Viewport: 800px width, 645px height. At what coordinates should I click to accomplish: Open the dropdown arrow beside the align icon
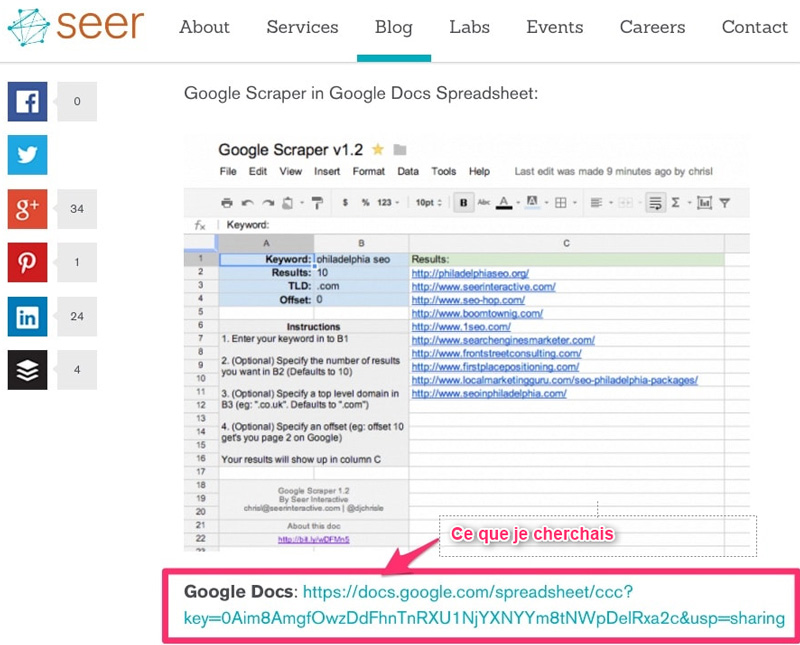coord(610,203)
